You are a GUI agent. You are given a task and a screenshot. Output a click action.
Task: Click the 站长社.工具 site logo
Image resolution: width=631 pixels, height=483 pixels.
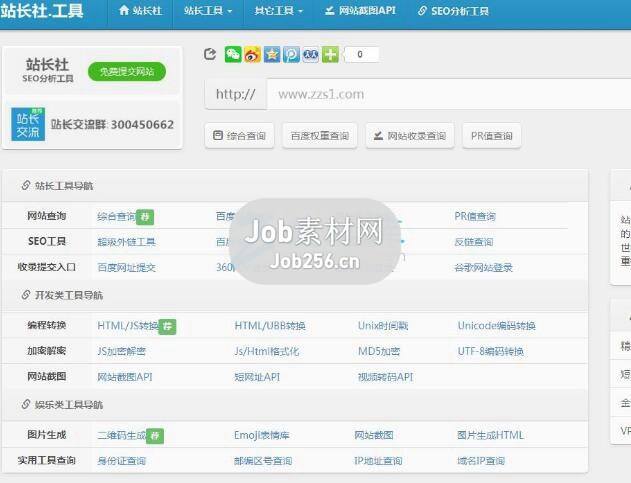pos(42,11)
